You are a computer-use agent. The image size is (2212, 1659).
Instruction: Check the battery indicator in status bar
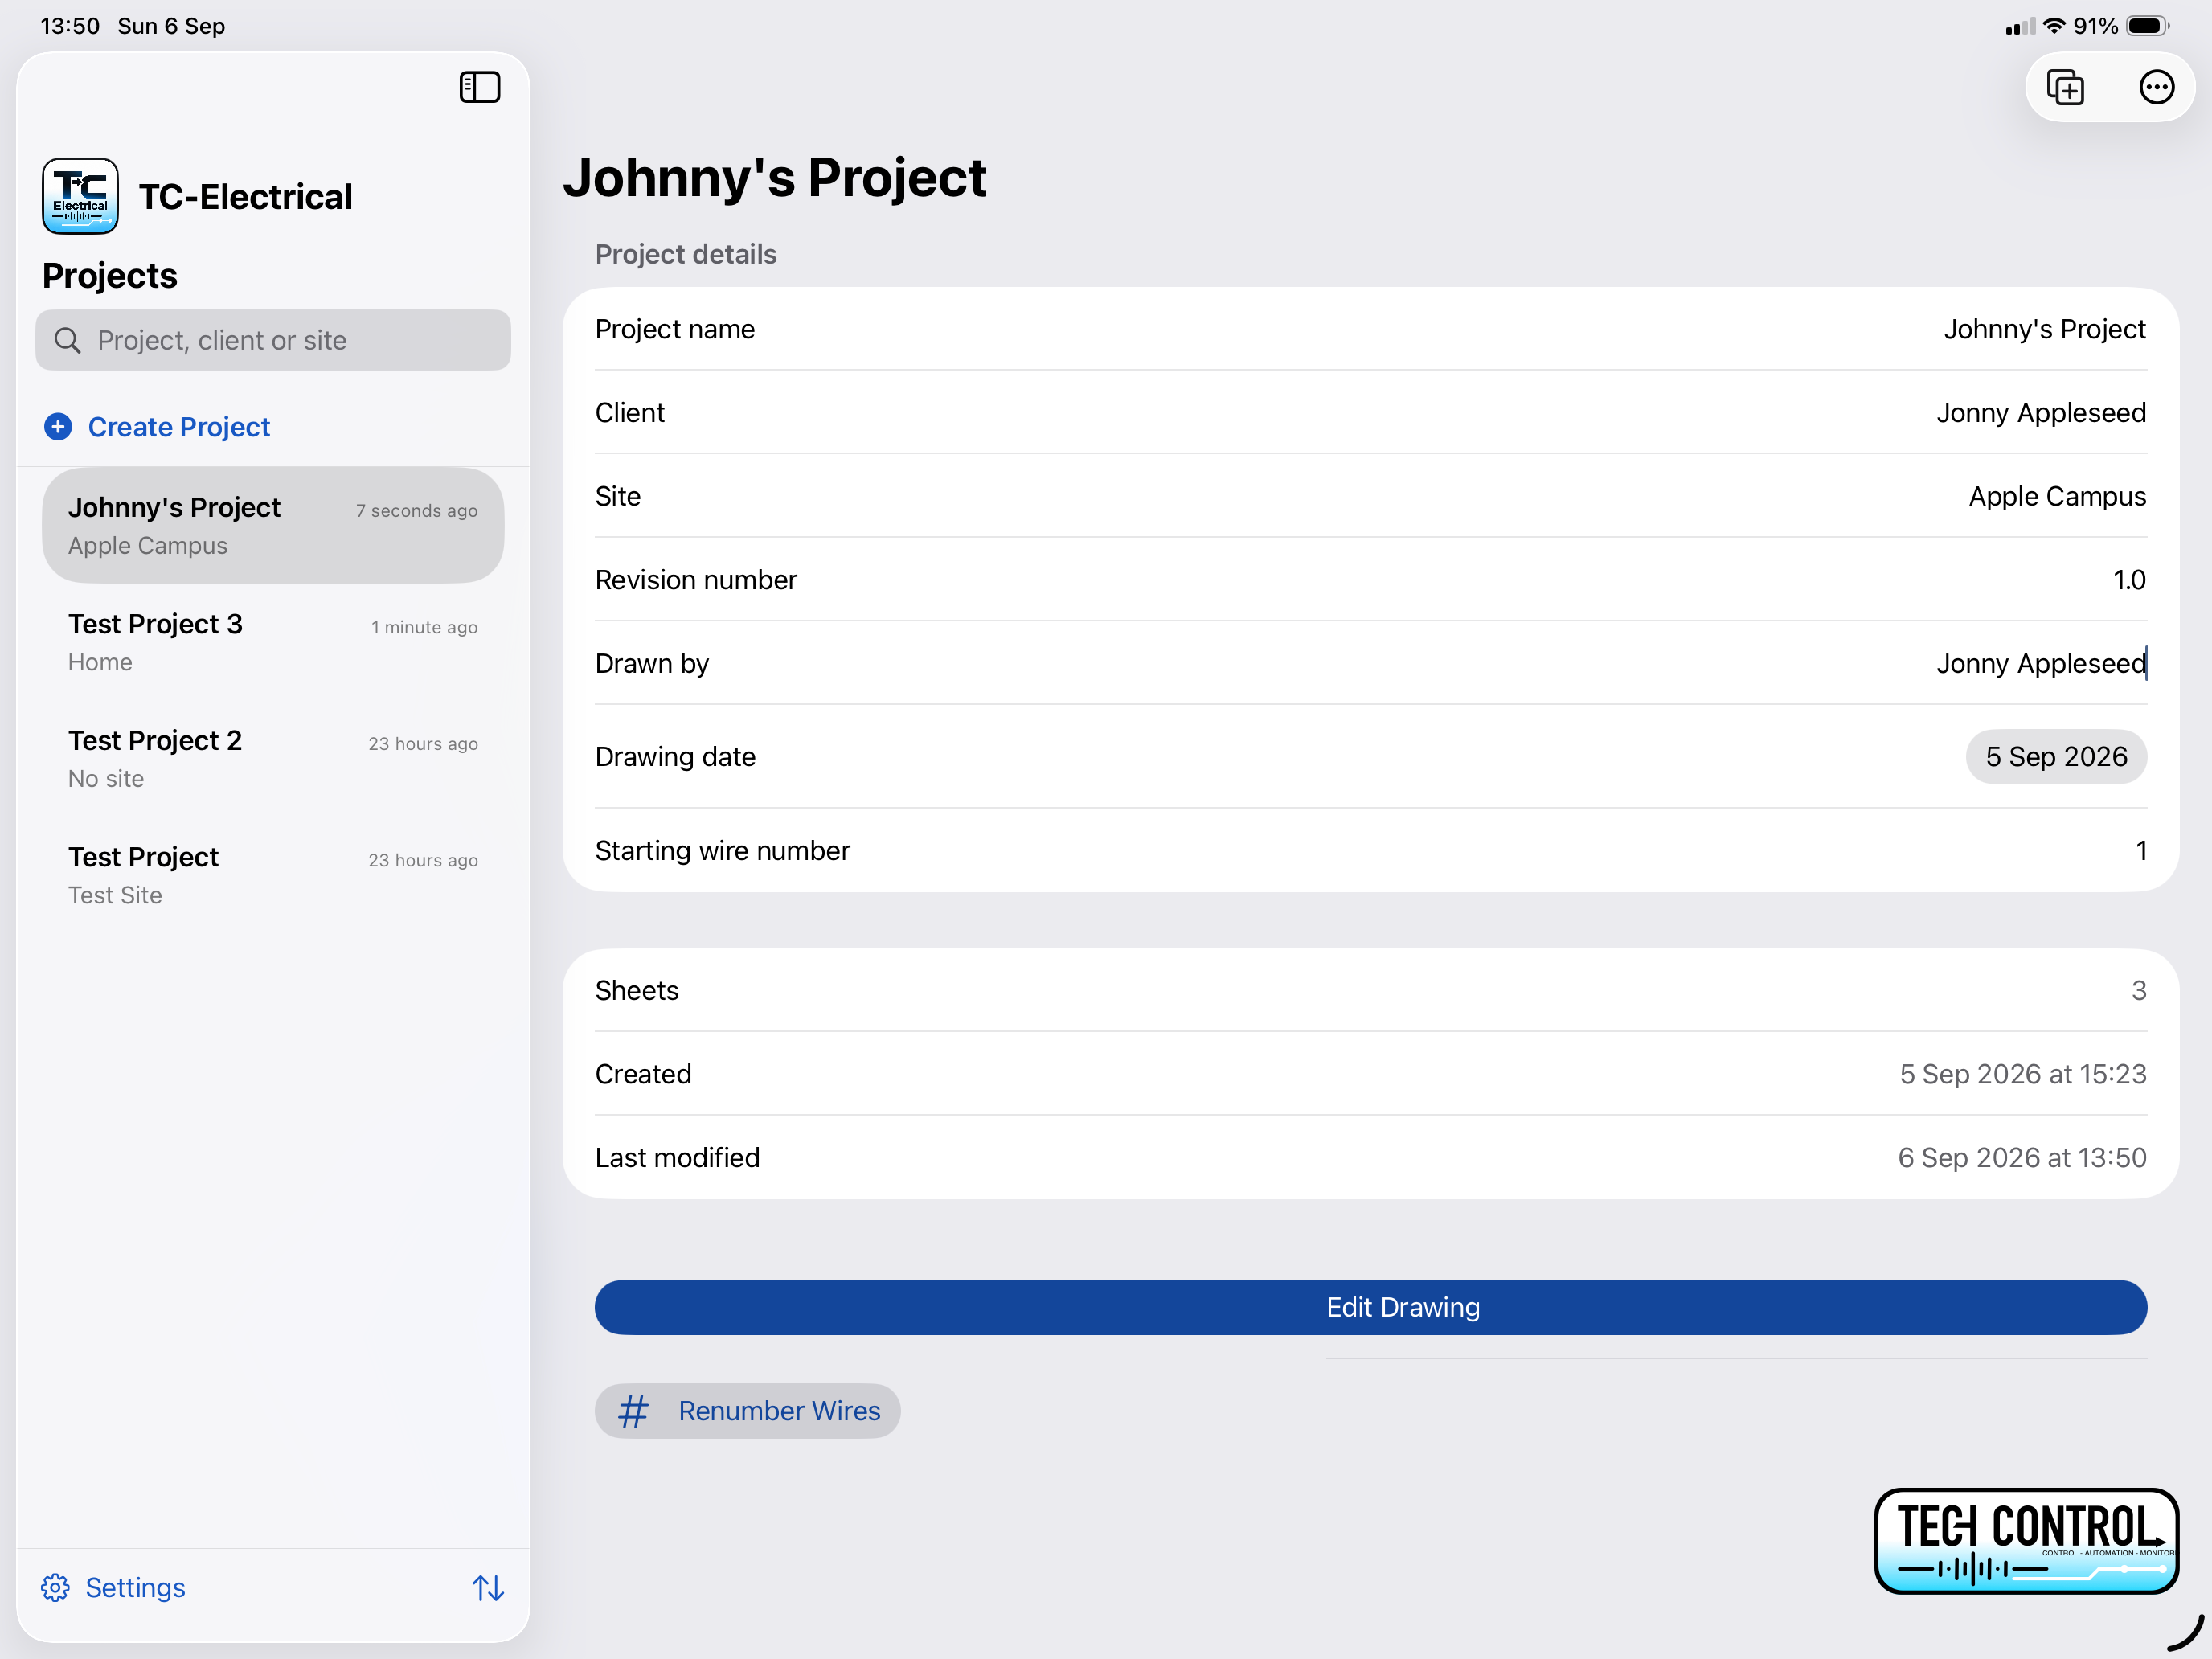tap(2147, 26)
